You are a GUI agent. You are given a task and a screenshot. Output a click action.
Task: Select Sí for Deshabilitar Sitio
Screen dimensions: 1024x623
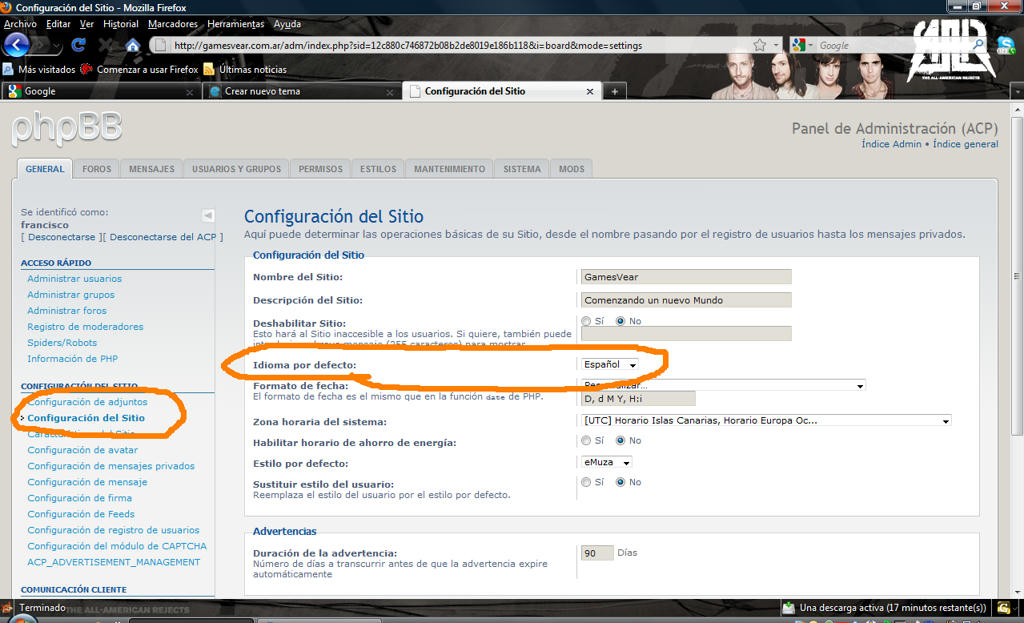point(586,321)
